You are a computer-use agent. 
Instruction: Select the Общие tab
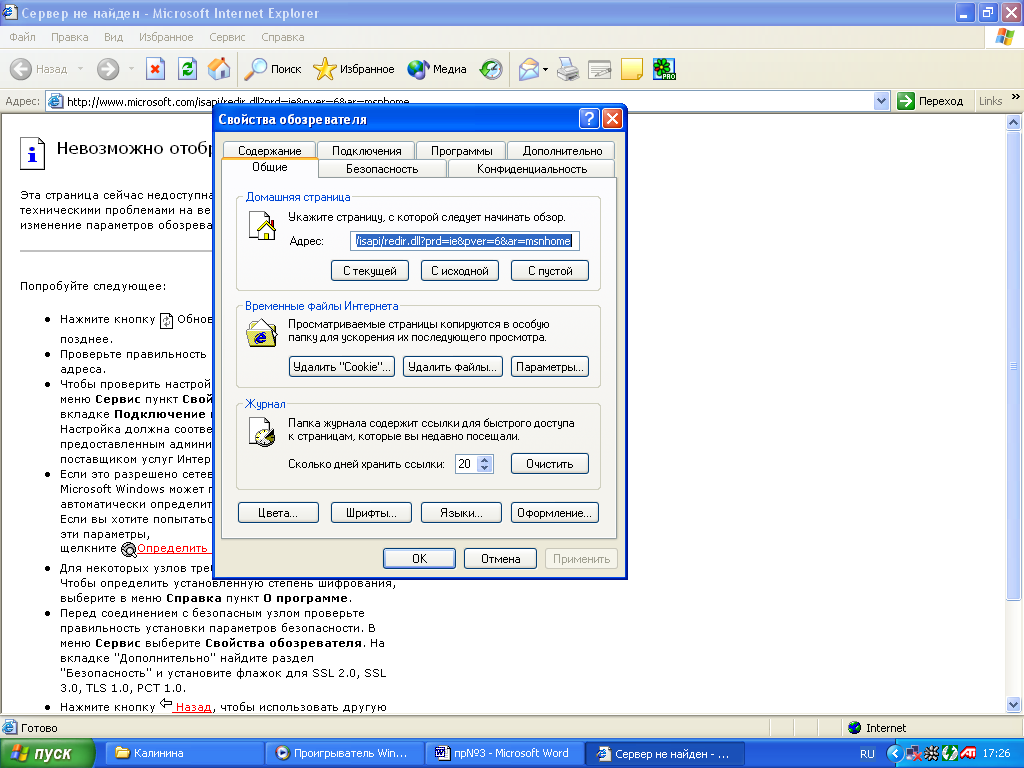(270, 168)
